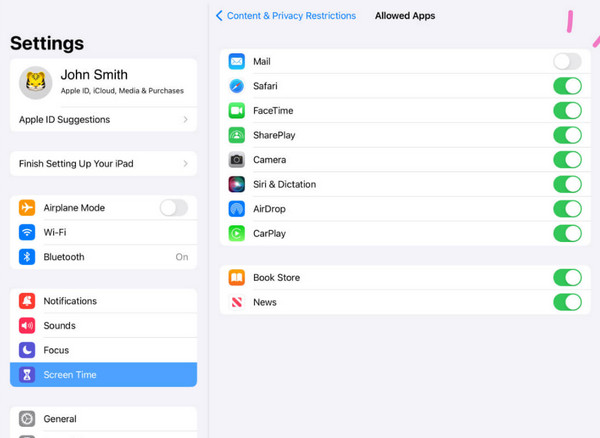The image size is (600, 438).
Task: Switch off the News toggle
Action: coord(567,302)
